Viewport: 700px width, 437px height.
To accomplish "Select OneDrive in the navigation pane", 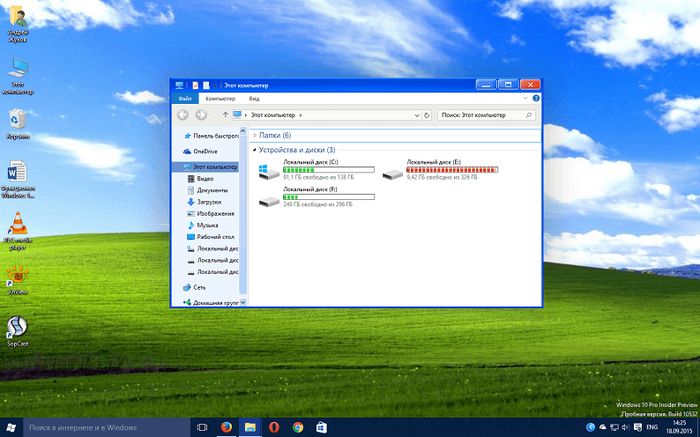I will (x=205, y=151).
